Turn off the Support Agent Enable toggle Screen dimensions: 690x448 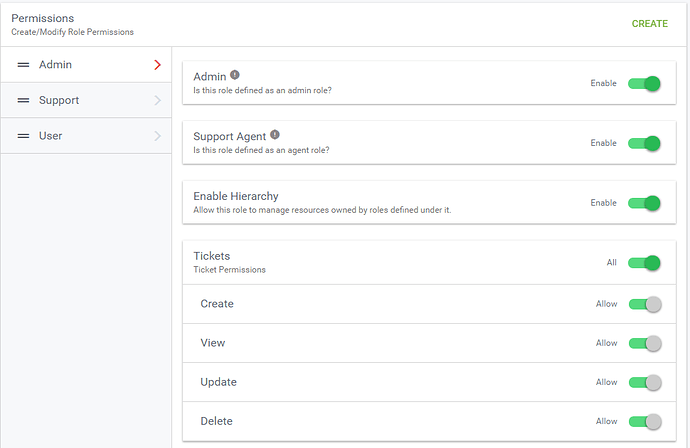click(x=644, y=143)
